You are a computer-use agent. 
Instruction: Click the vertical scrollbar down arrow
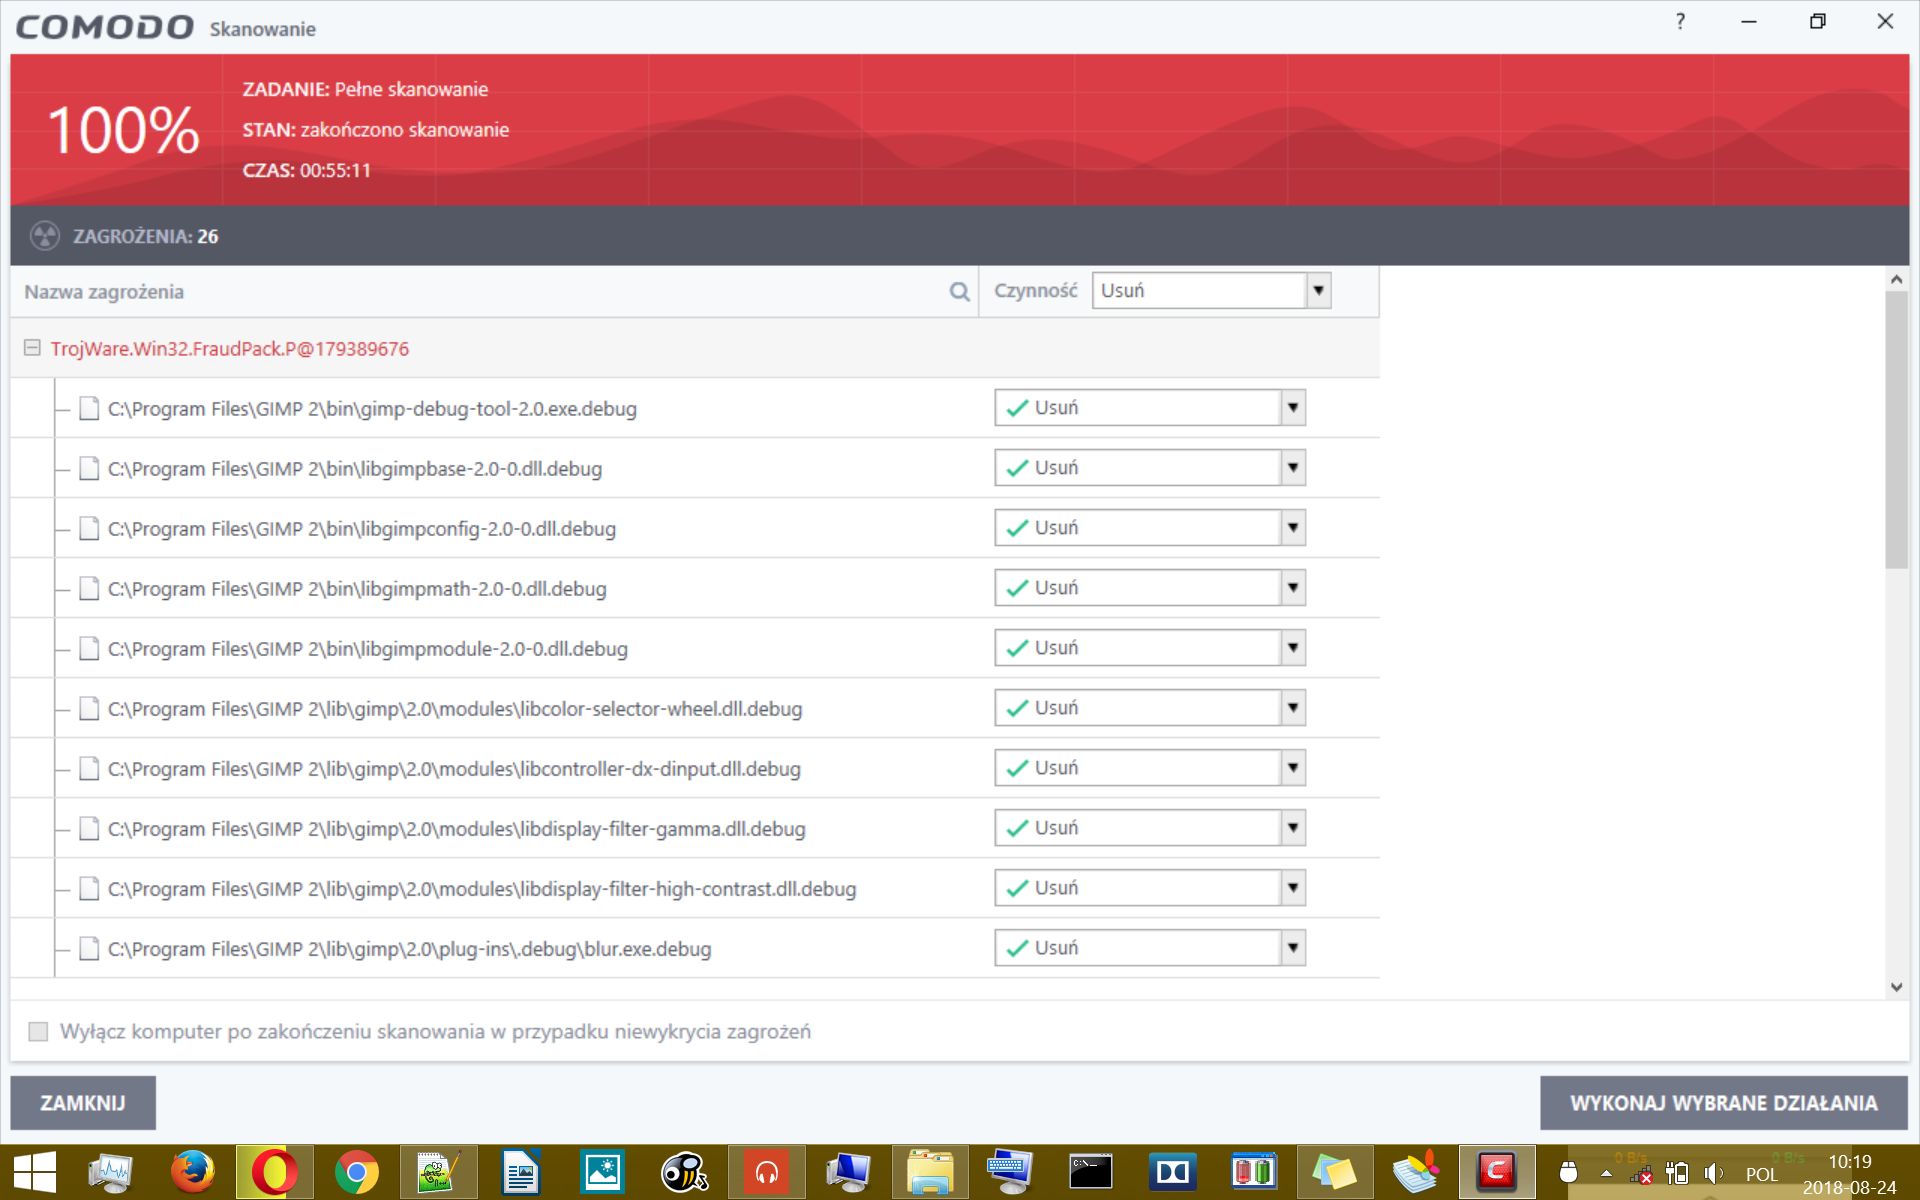pyautogui.click(x=1896, y=987)
